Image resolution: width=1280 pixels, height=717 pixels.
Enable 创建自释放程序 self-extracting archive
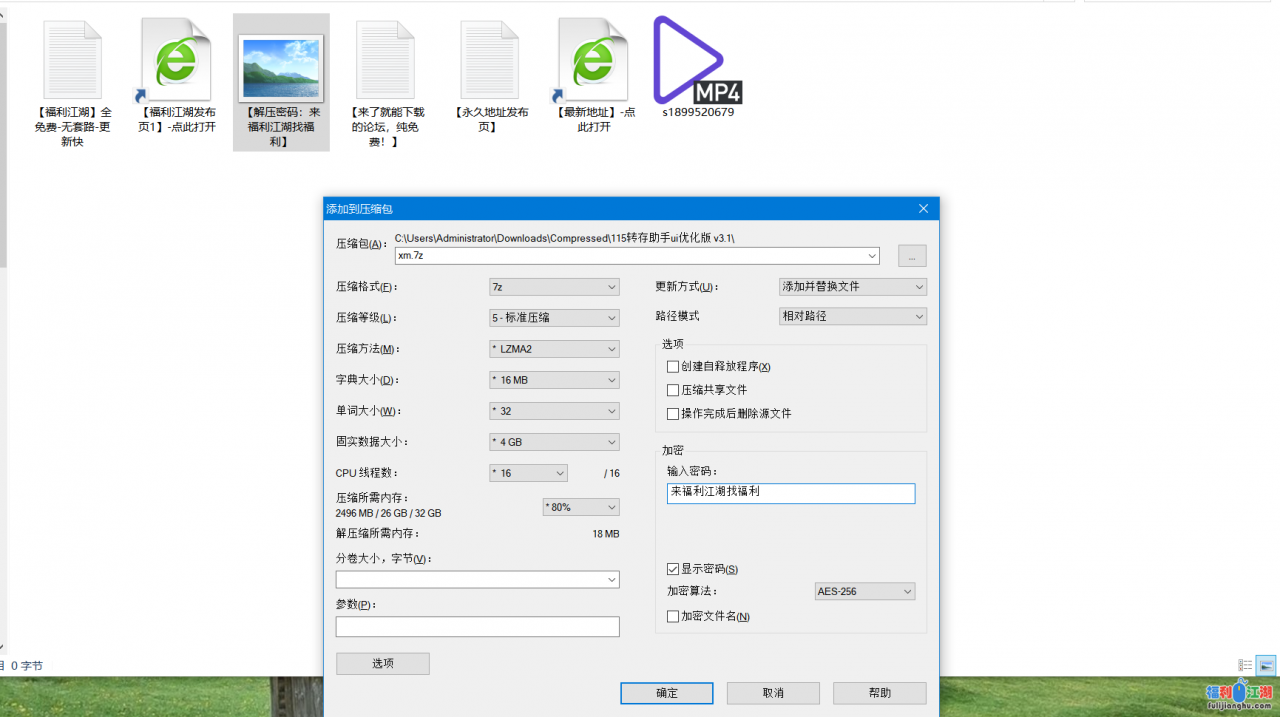coord(674,367)
